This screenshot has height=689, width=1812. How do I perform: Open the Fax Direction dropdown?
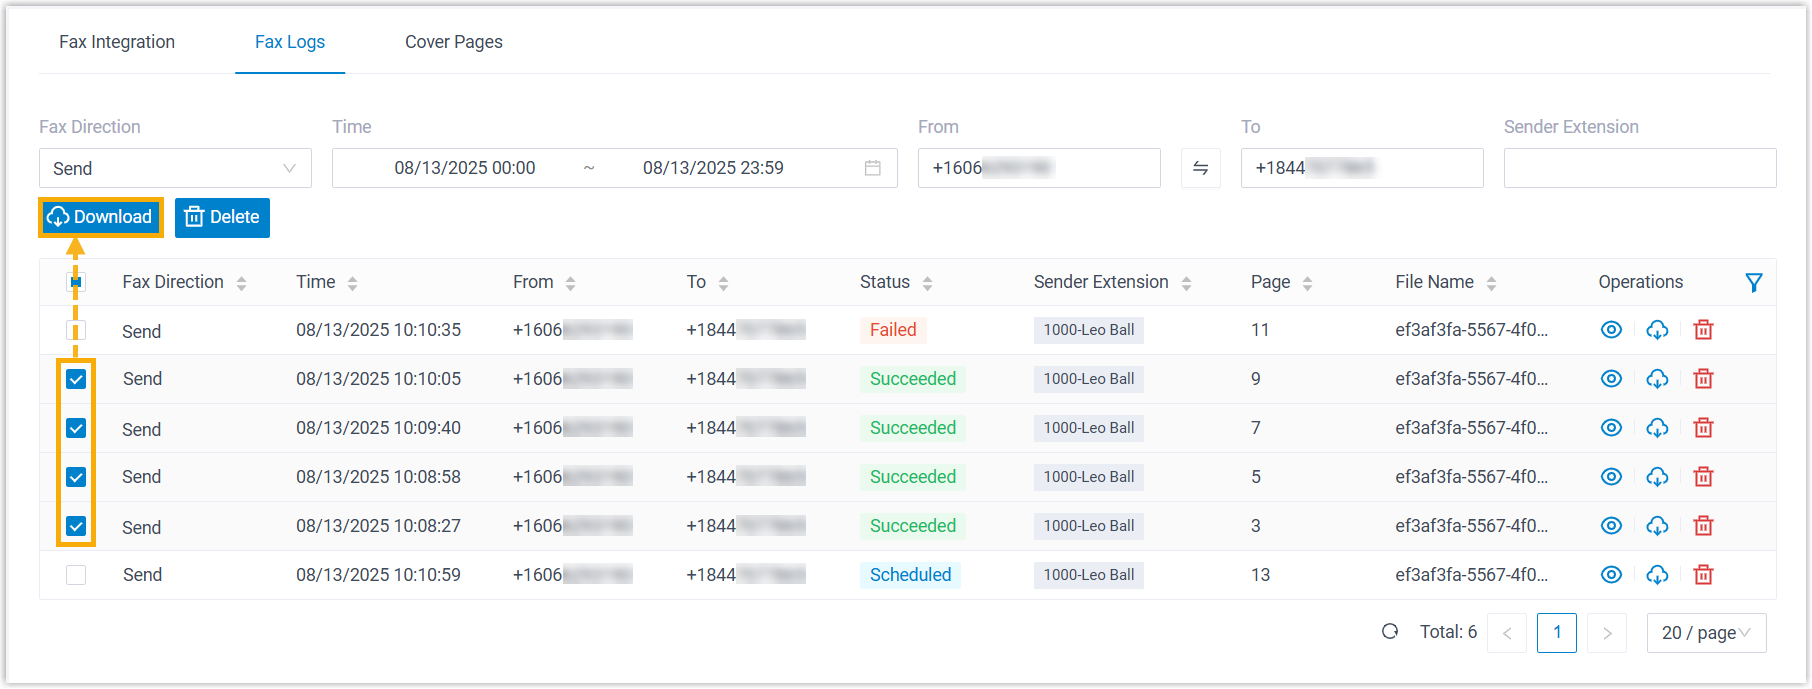[175, 168]
